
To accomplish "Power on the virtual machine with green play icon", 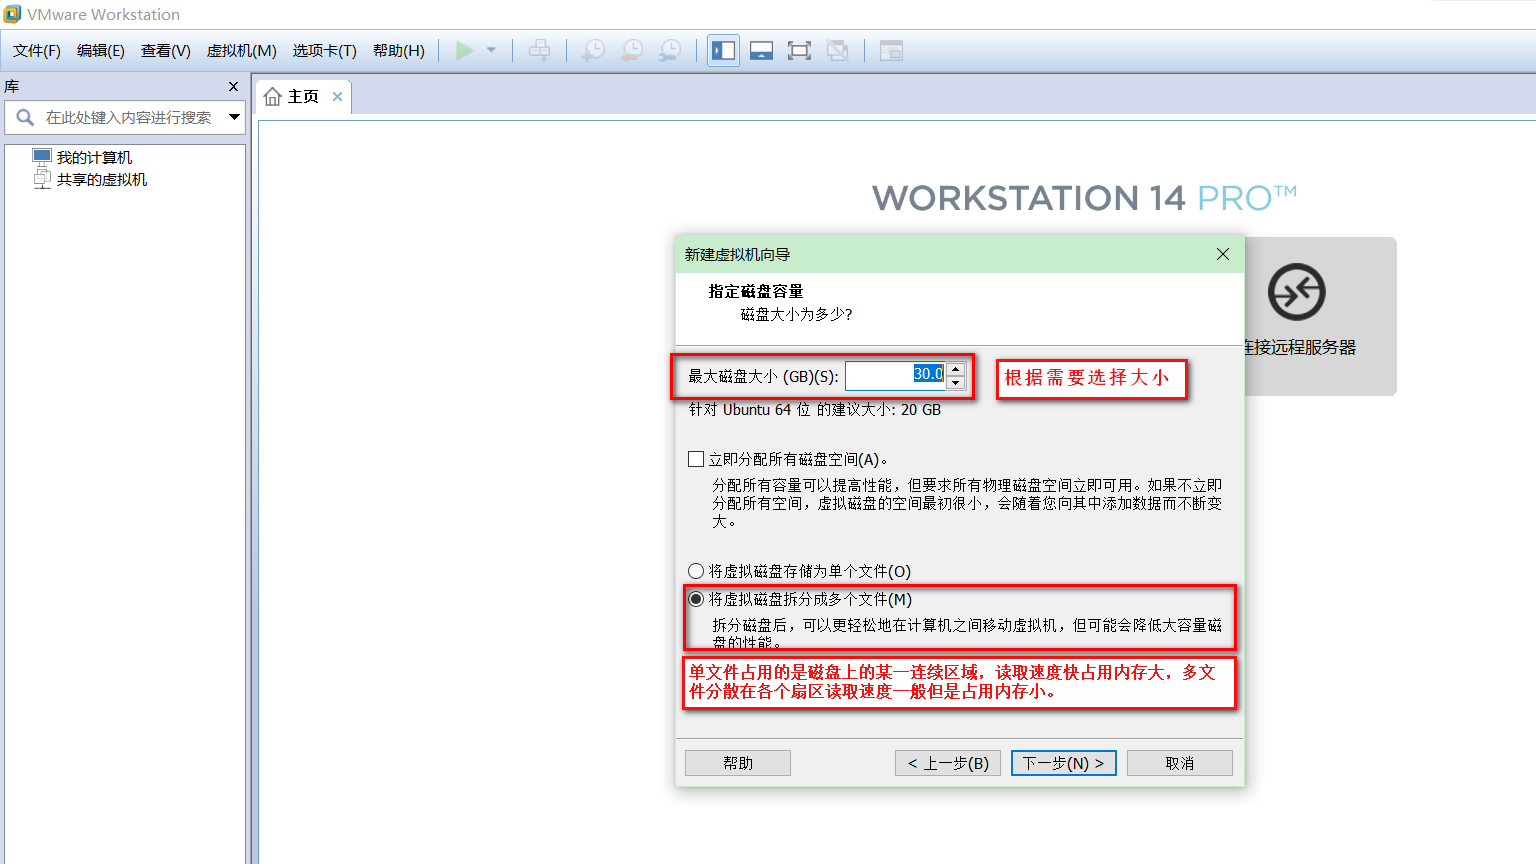I will coord(464,50).
